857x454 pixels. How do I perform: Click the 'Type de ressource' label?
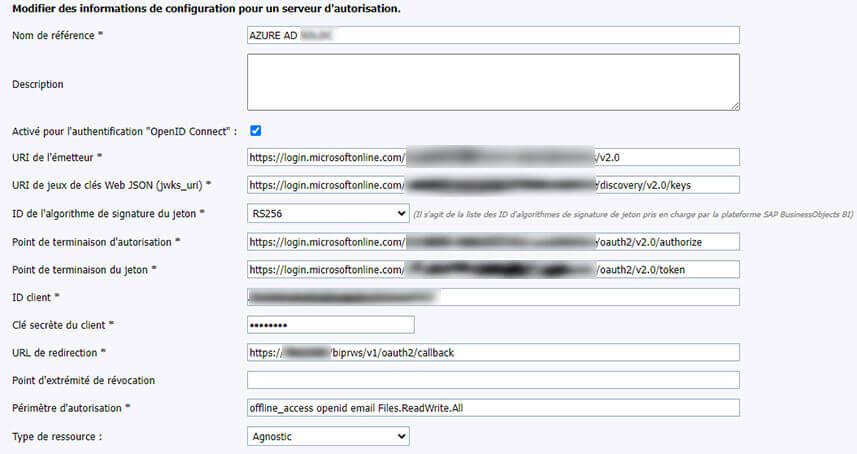coord(57,437)
